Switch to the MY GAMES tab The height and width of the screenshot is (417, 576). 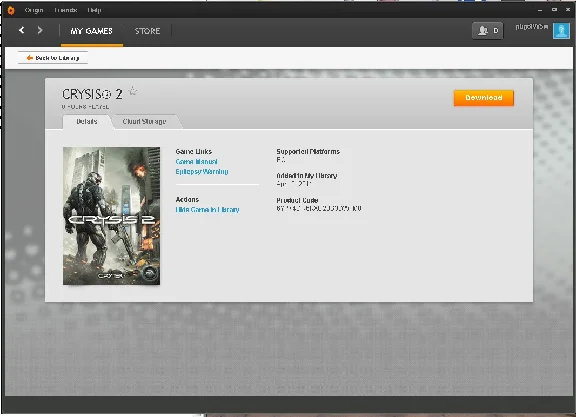(91, 31)
